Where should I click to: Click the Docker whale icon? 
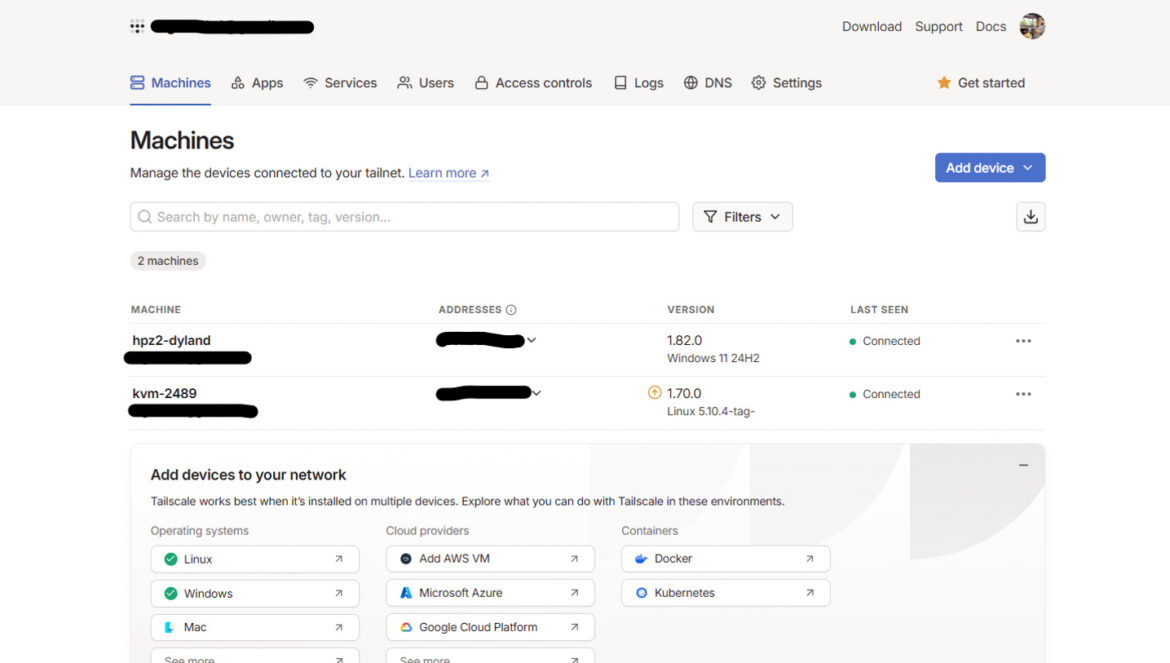[x=641, y=559]
